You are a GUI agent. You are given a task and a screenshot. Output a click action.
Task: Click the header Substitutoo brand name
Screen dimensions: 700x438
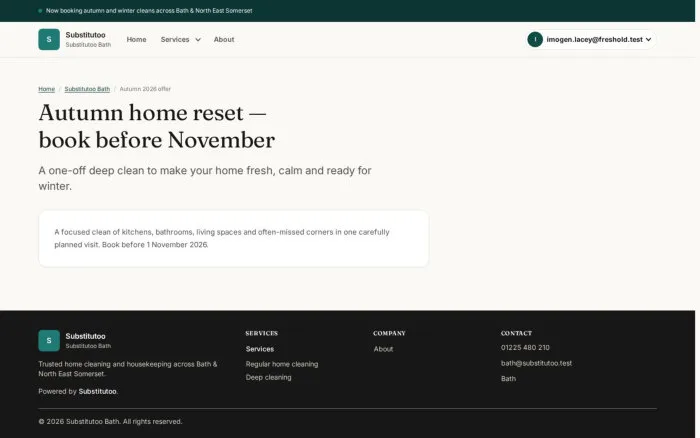click(85, 35)
